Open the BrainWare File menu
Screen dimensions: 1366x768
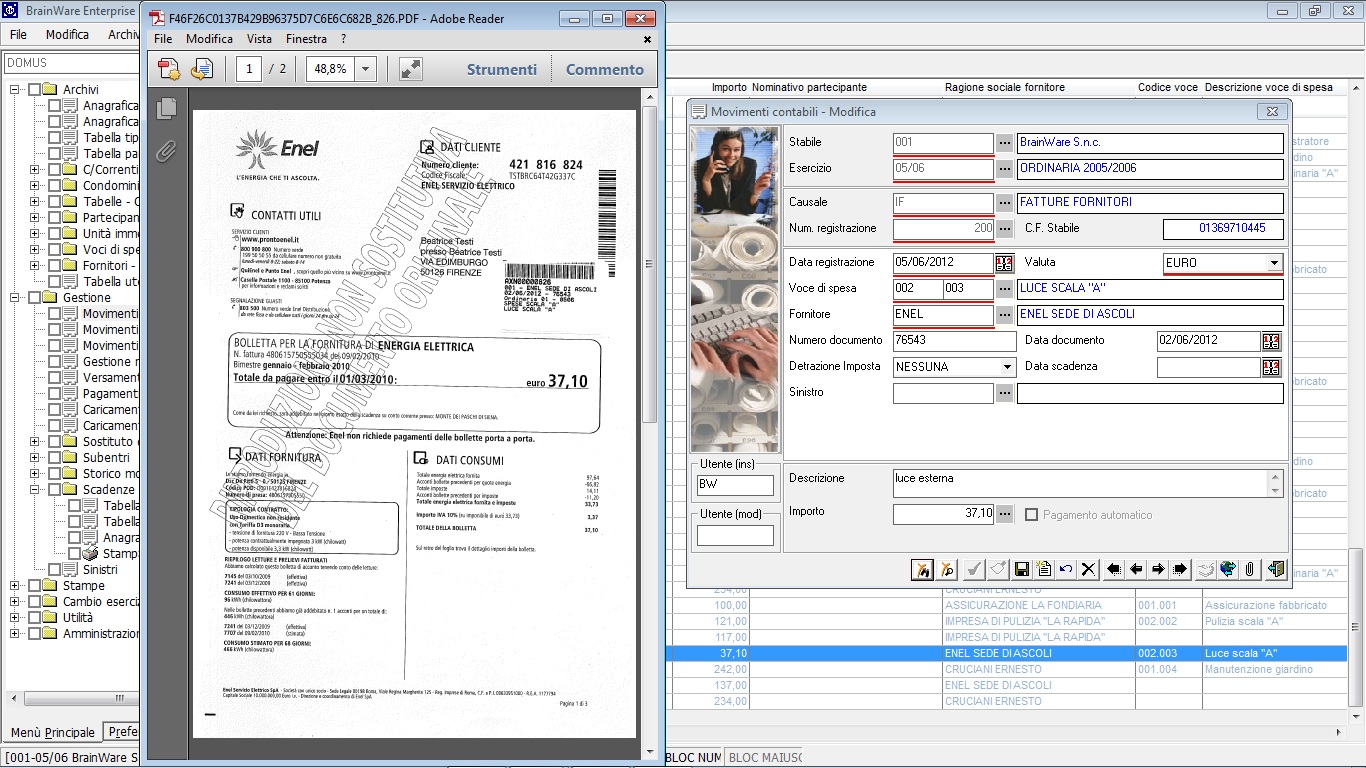(x=18, y=34)
